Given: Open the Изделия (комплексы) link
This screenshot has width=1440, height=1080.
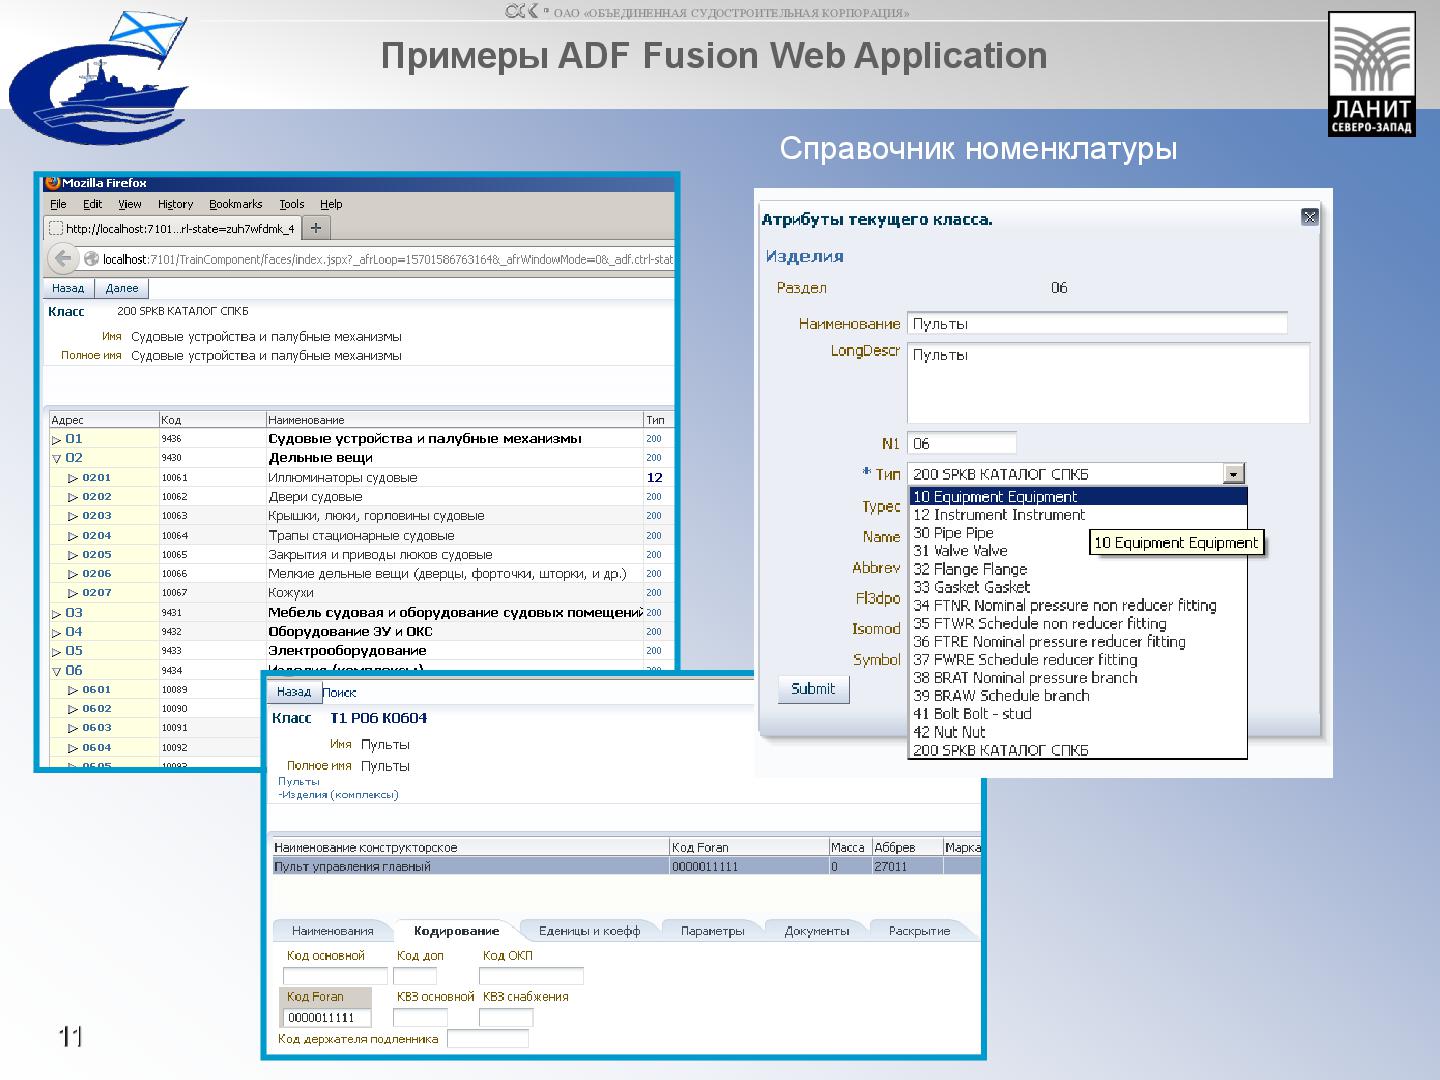Looking at the screenshot, I should 337,794.
